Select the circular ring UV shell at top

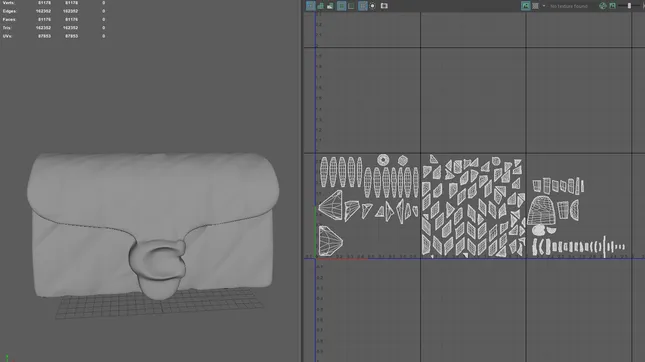tap(383, 160)
